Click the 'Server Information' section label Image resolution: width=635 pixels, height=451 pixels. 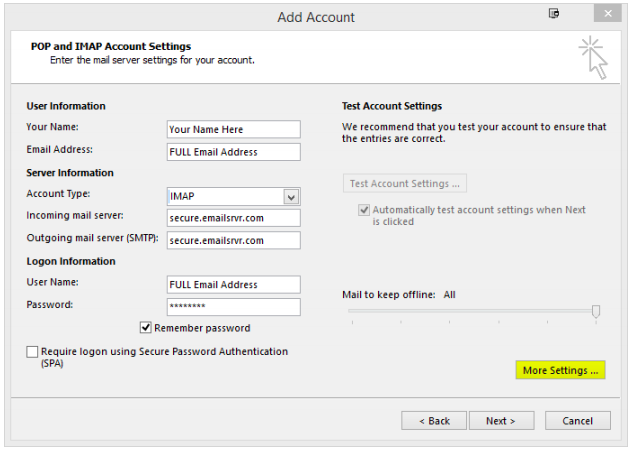point(70,173)
